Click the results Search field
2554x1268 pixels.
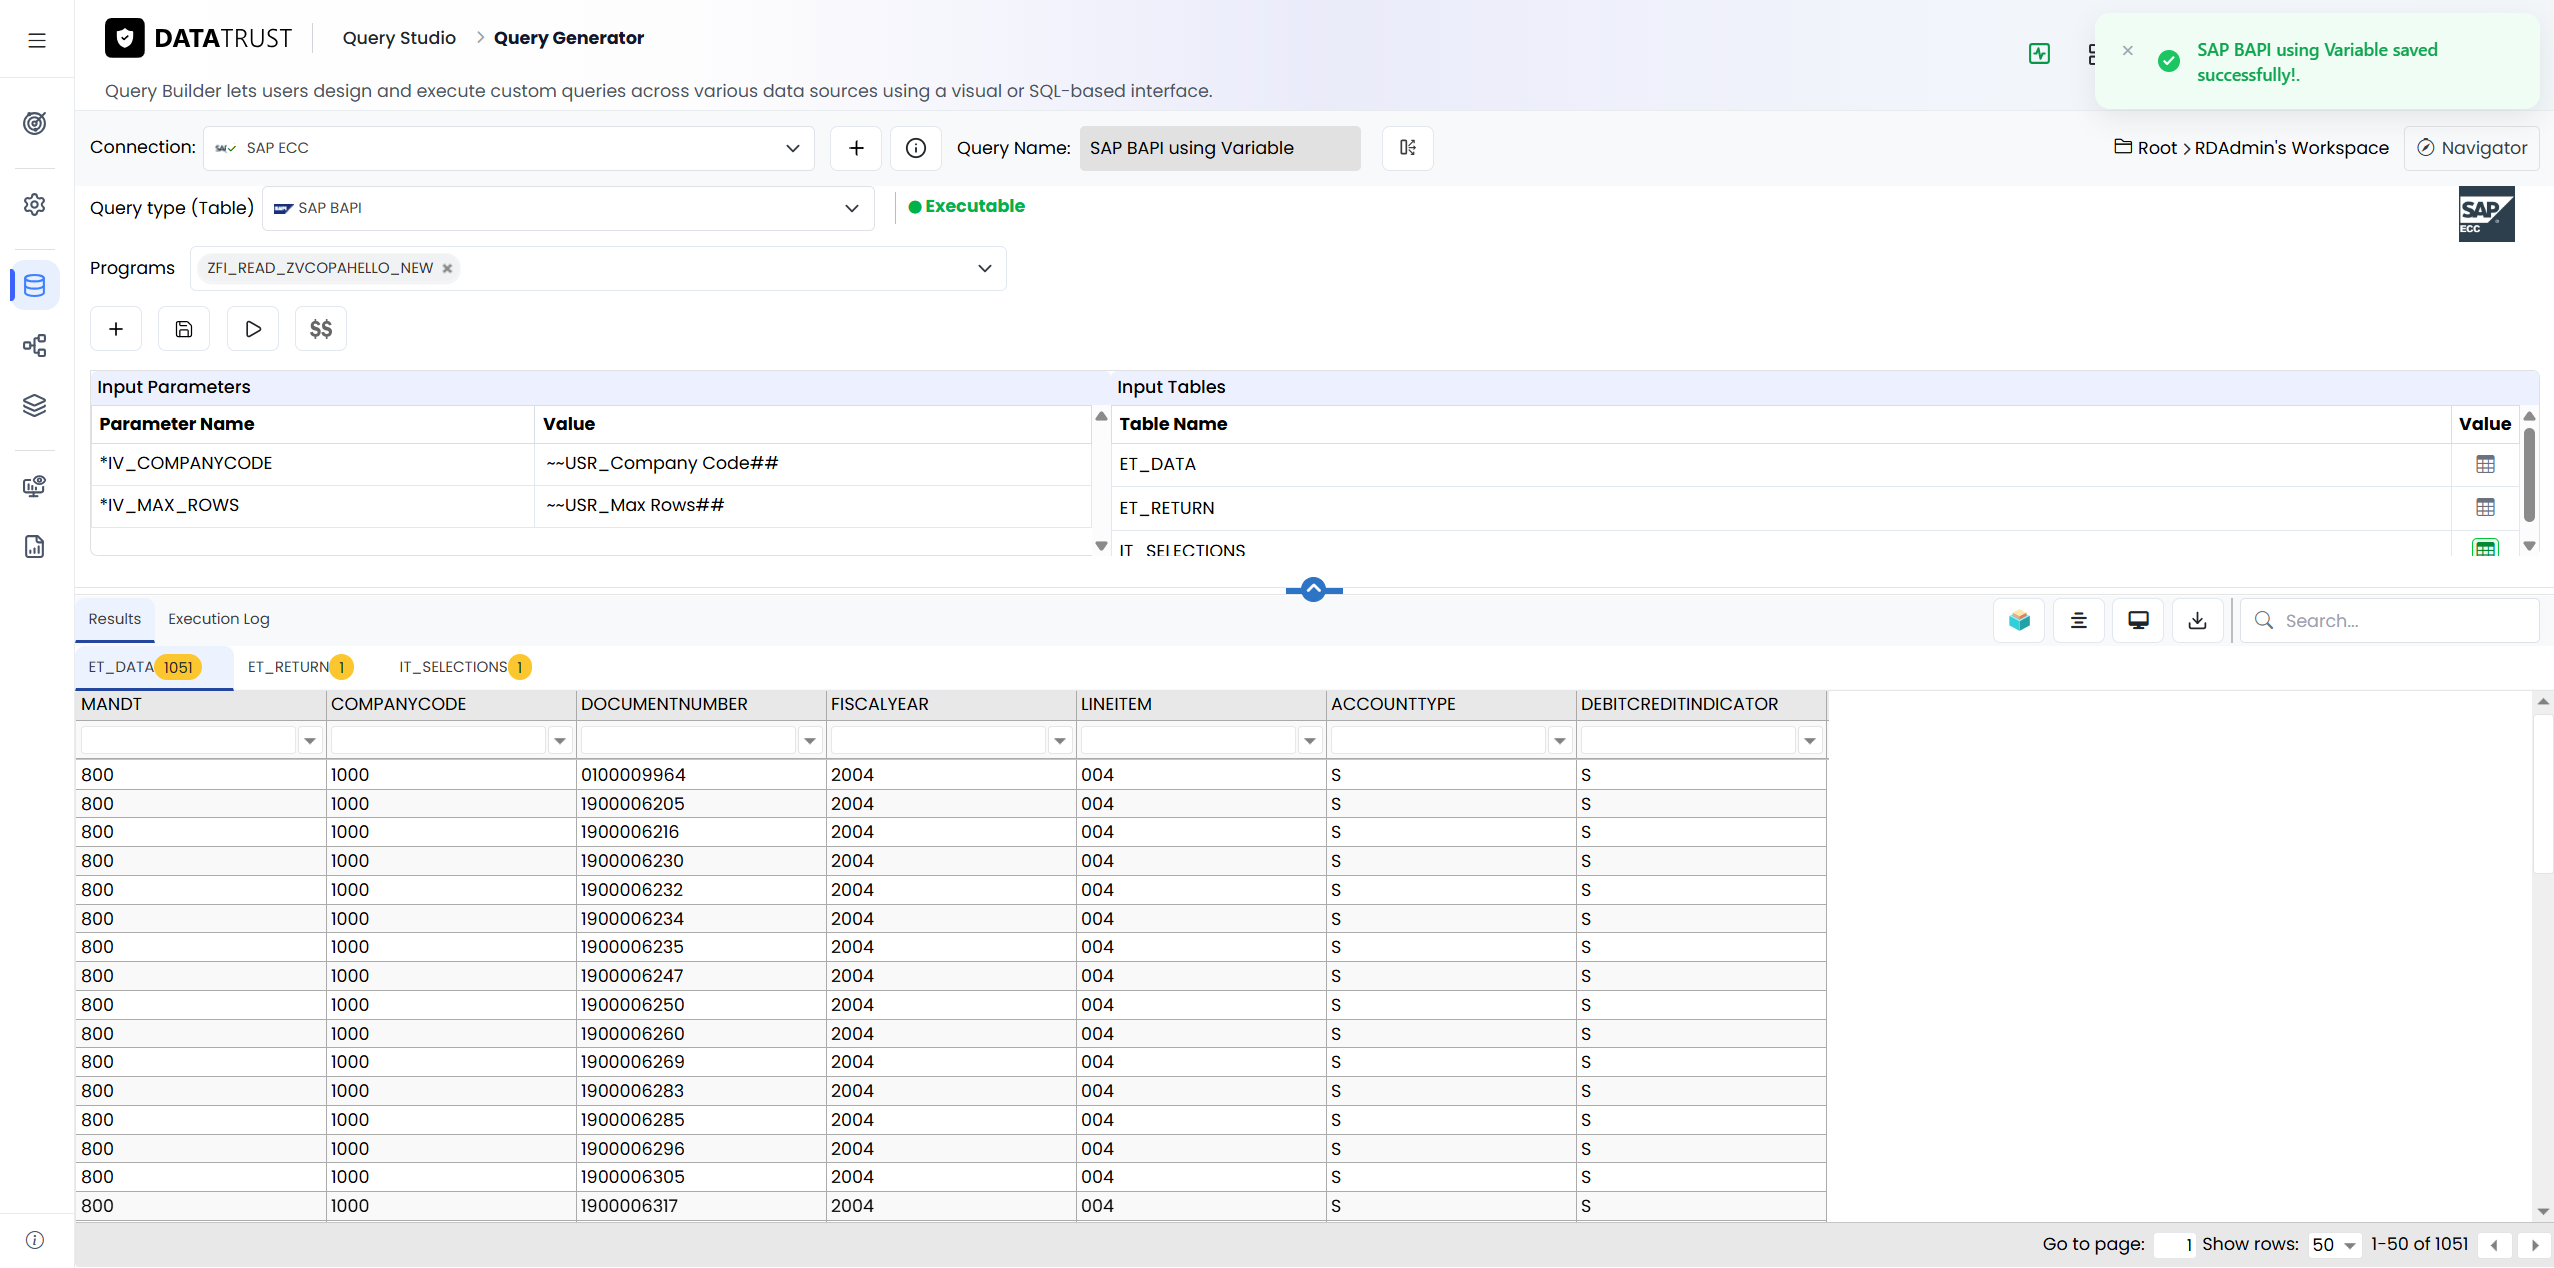tap(2390, 620)
